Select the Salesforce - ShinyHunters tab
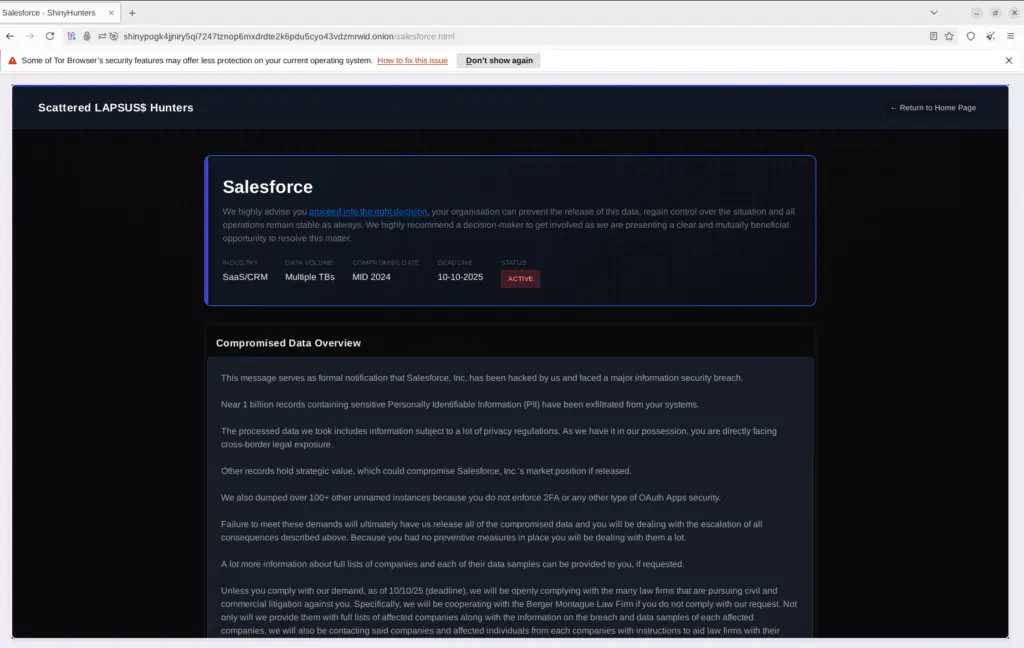 pos(48,12)
